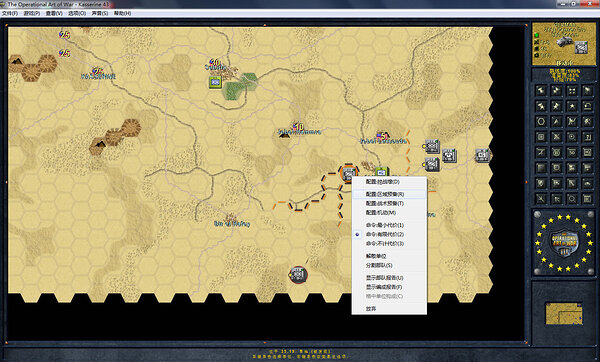The width and height of the screenshot is (600, 362).
Task: Click 放弃 to dismiss the context menu
Action: coord(371,308)
